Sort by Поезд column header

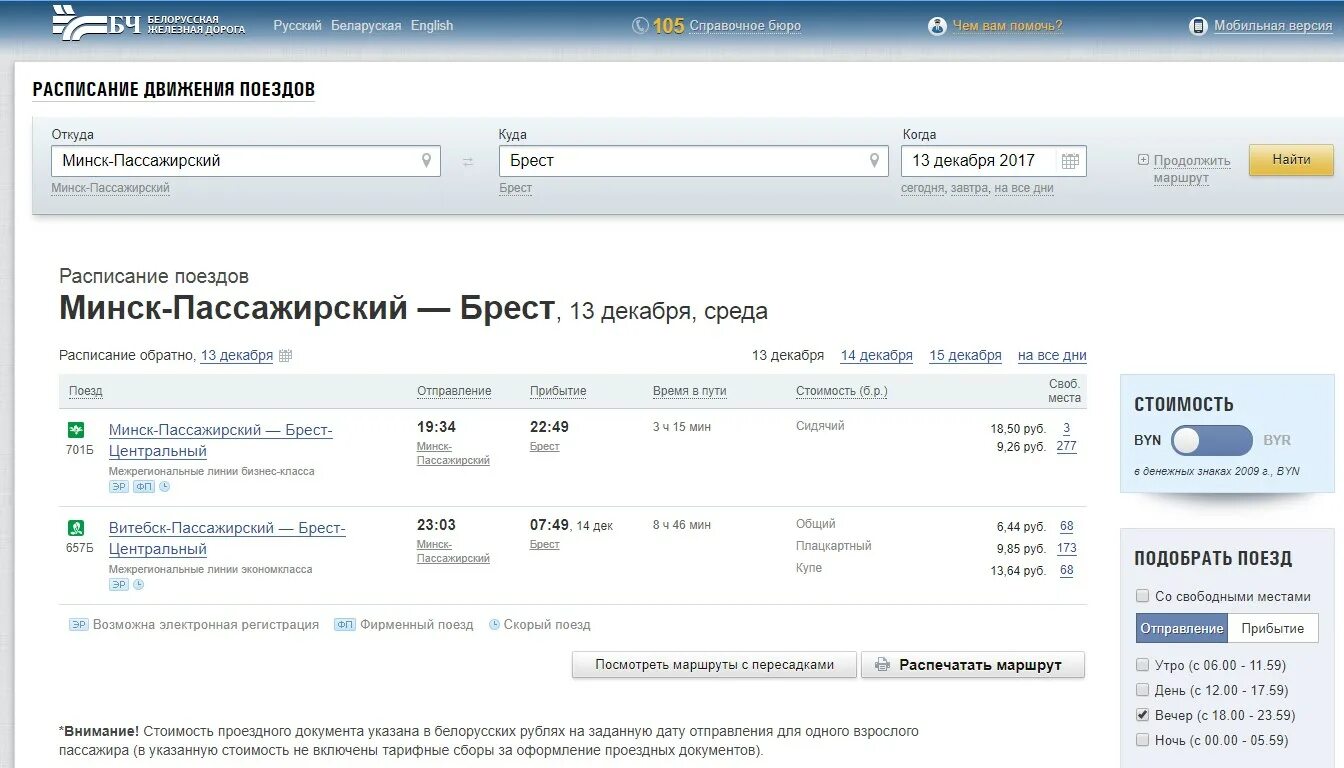(86, 391)
